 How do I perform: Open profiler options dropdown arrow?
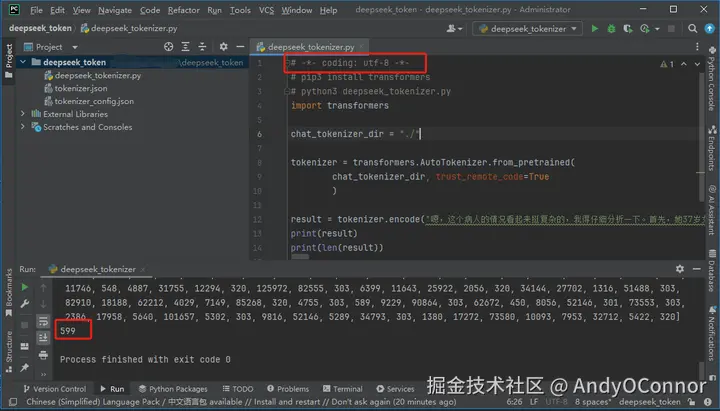pos(657,29)
